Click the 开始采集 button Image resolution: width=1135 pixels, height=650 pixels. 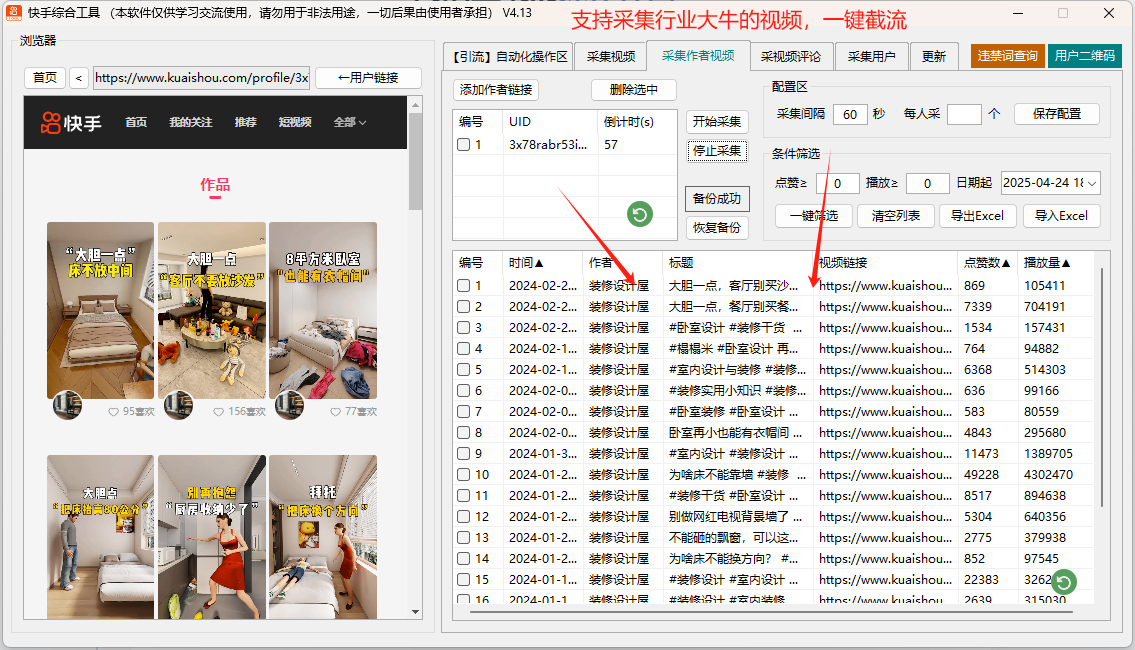pyautogui.click(x=717, y=122)
